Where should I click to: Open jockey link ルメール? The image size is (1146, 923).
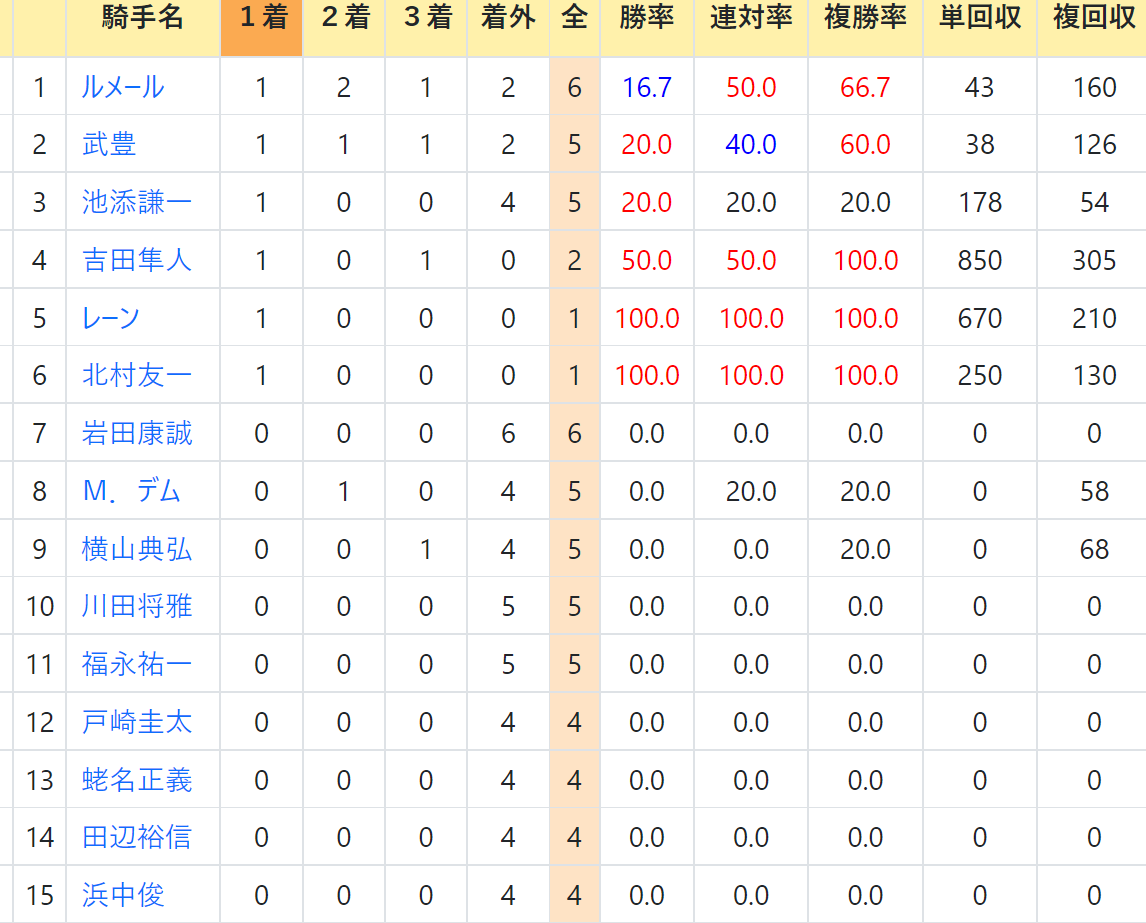pos(123,87)
